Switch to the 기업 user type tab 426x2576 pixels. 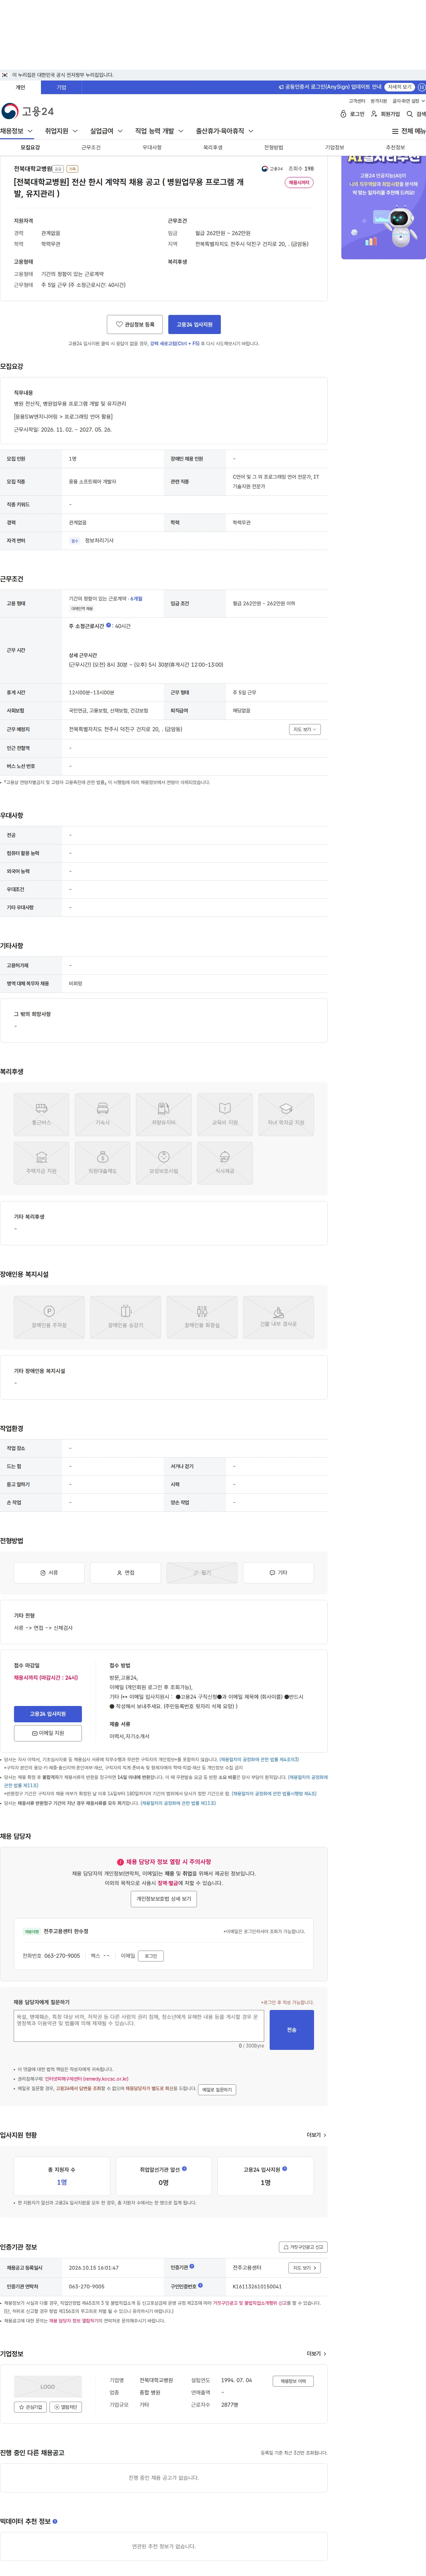pyautogui.click(x=61, y=87)
